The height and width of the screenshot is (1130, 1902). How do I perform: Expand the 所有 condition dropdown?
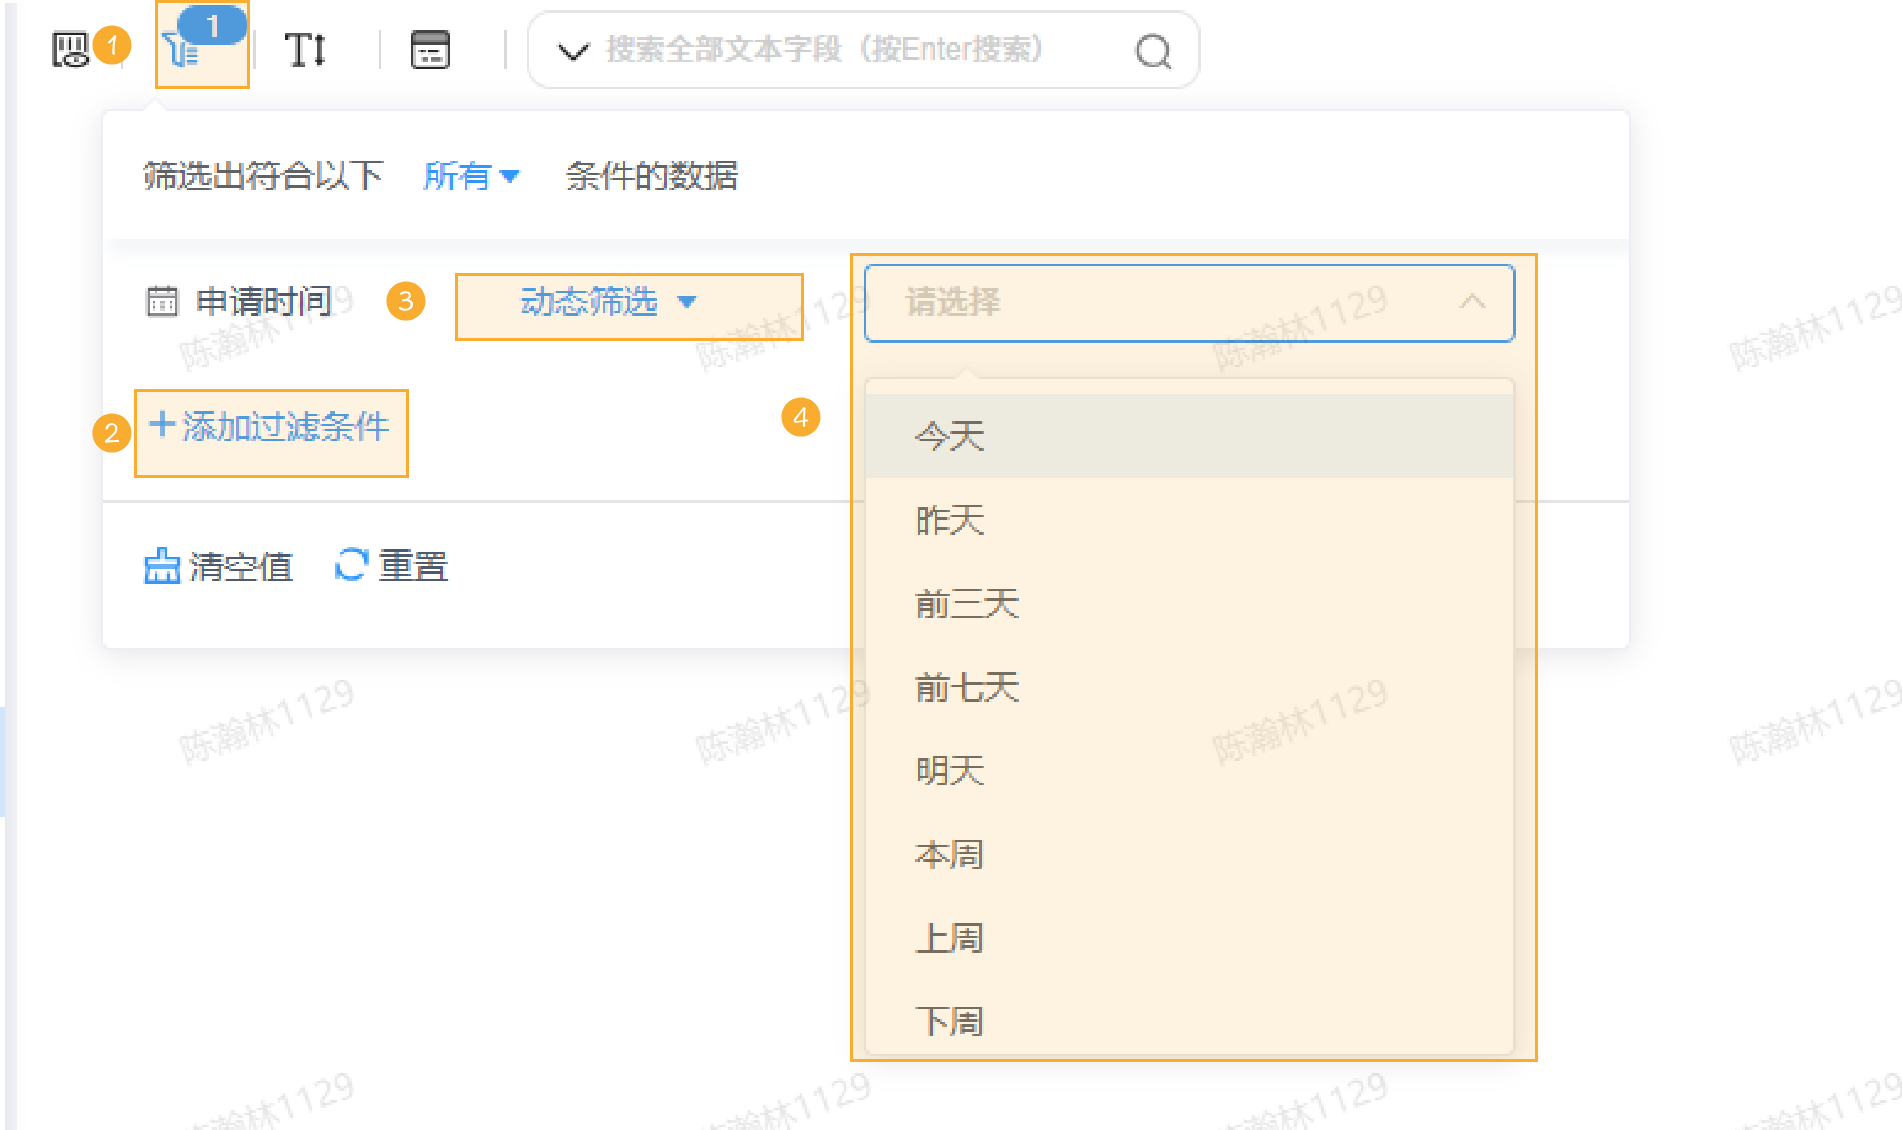[x=472, y=176]
